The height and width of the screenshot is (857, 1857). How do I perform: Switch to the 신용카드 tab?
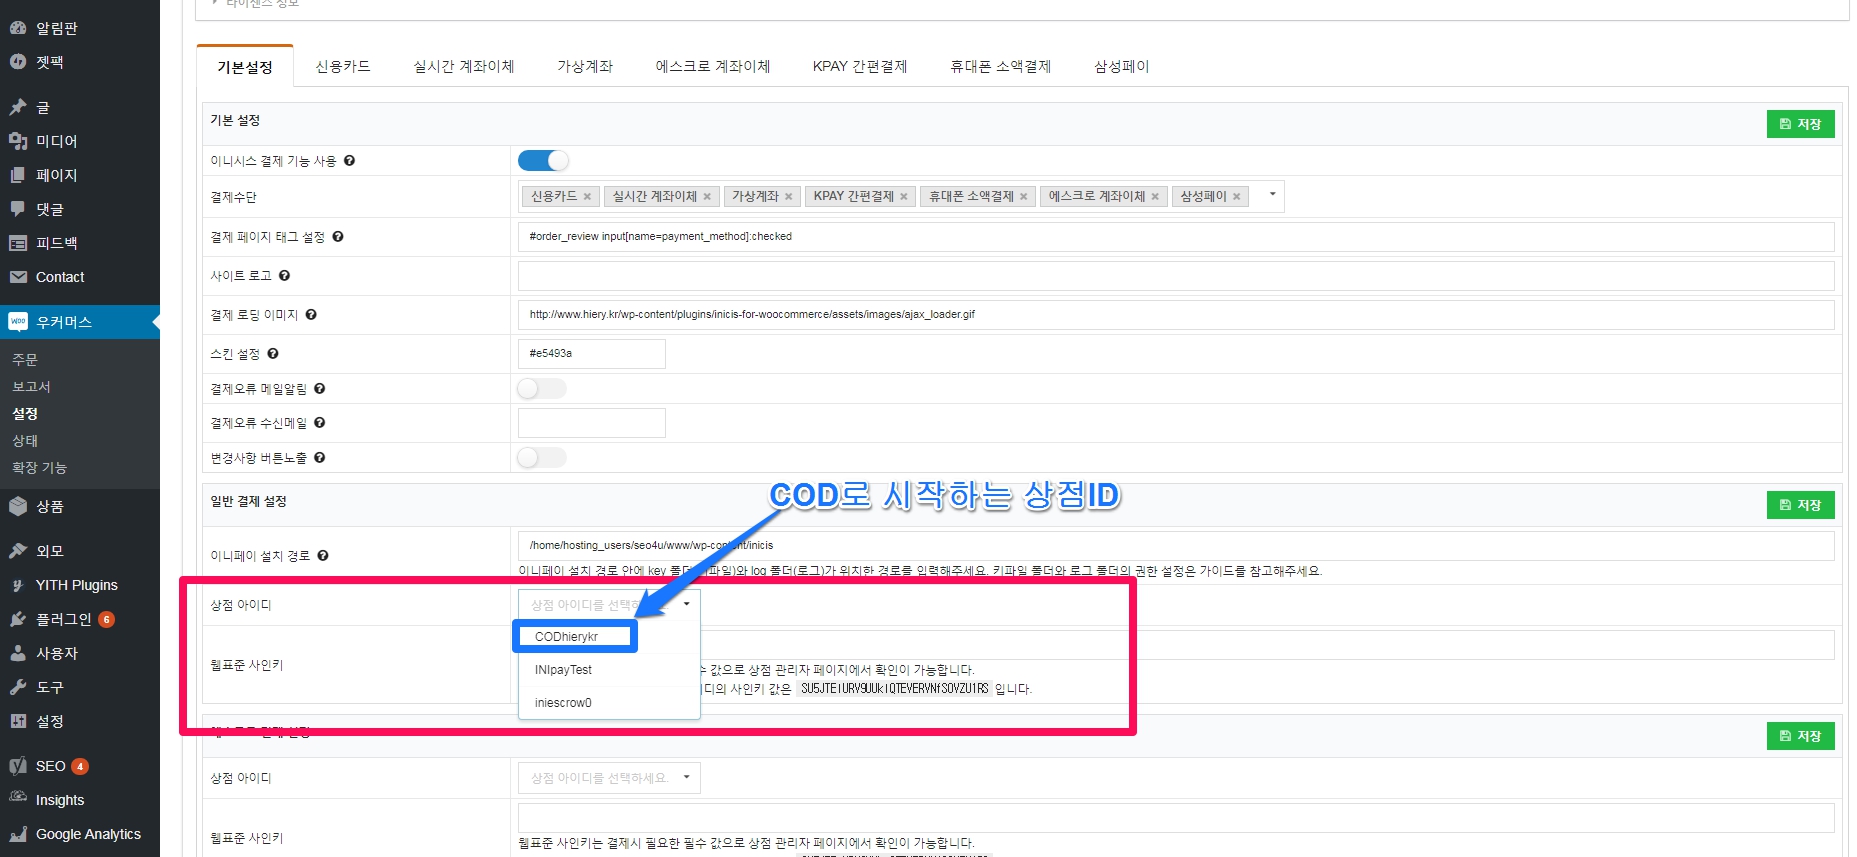343,66
